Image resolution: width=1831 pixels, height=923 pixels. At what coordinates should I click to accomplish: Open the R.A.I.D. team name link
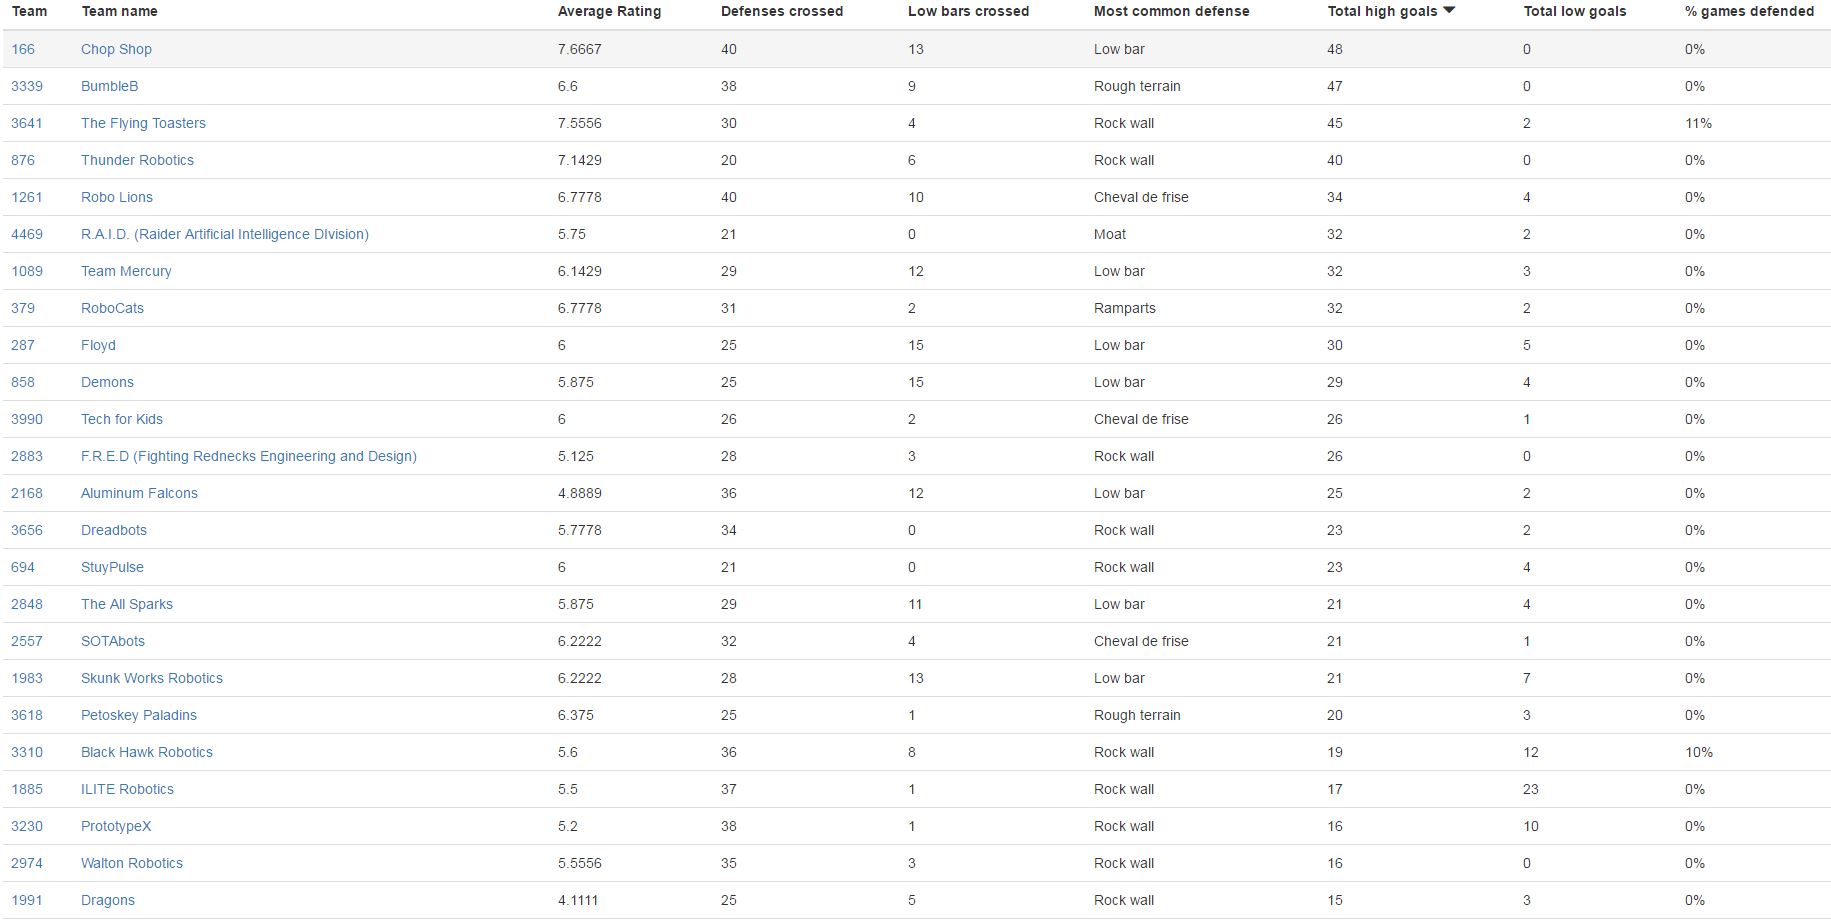[225, 234]
